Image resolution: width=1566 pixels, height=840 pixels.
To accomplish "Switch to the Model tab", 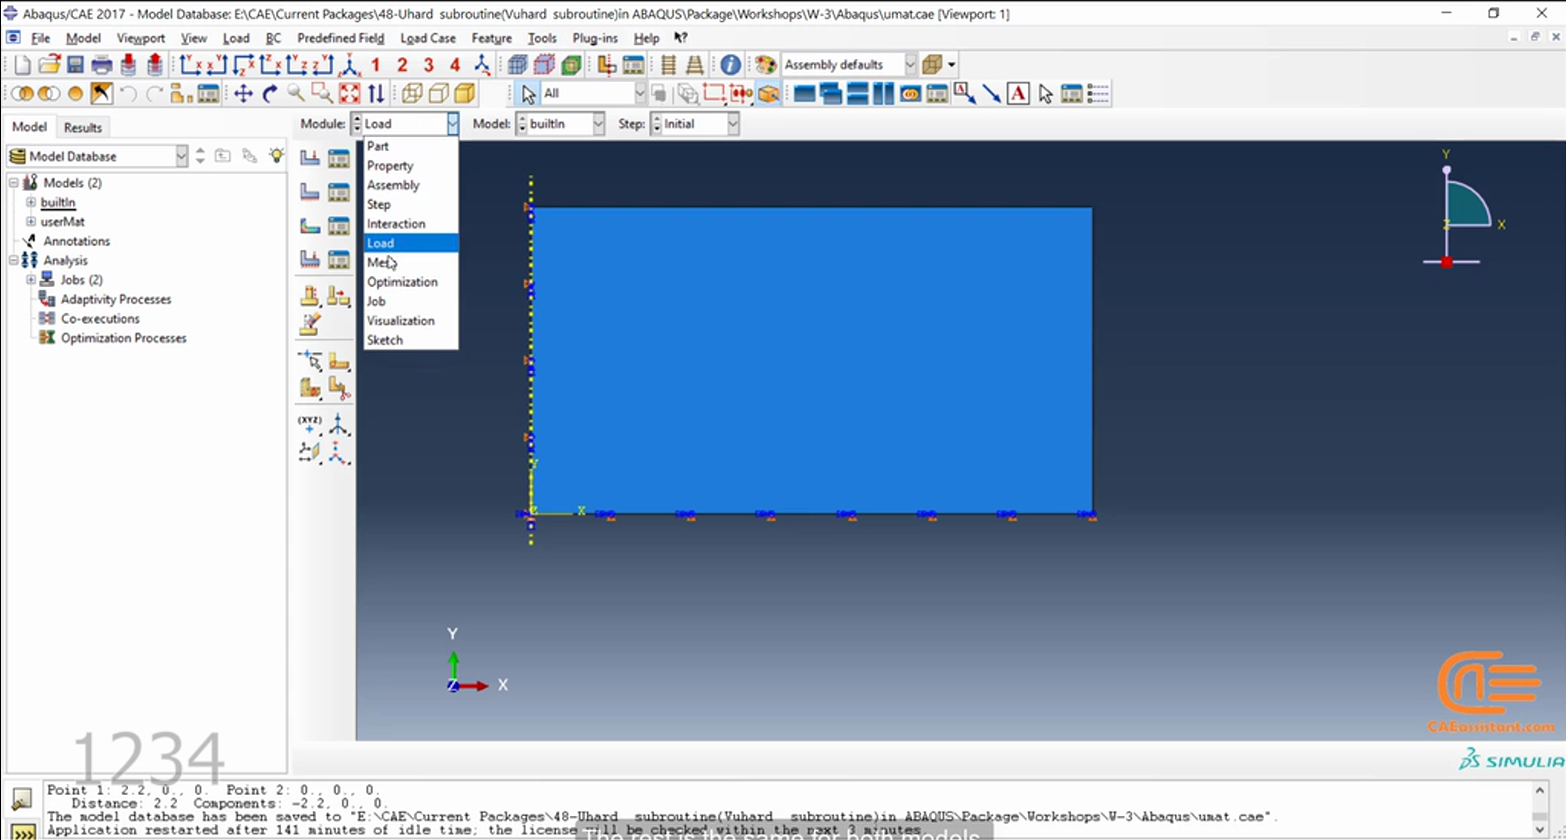I will pos(29,127).
